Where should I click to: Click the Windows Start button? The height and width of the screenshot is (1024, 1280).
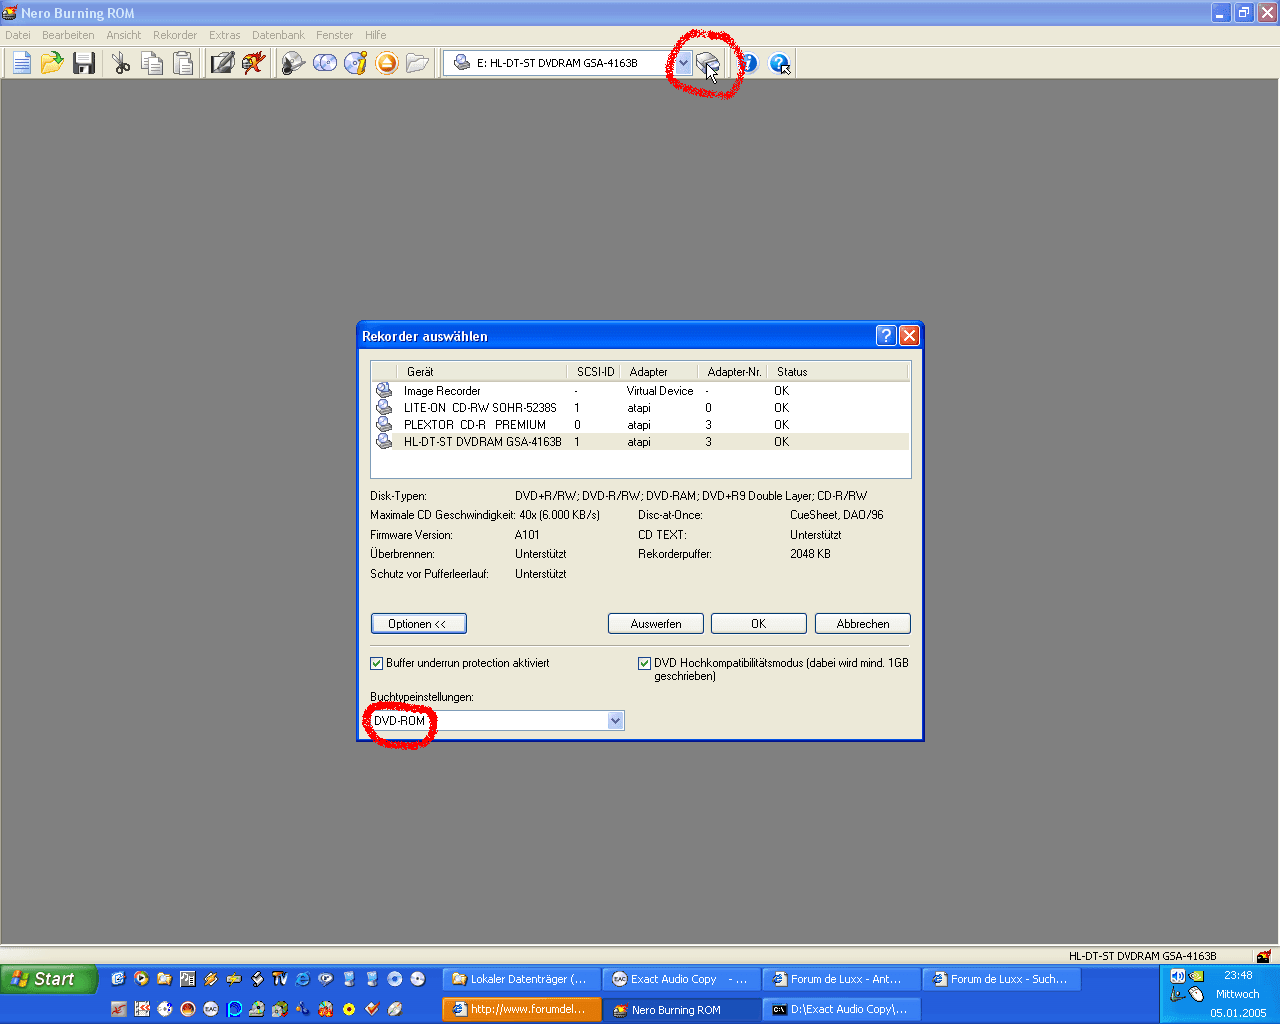pos(48,979)
